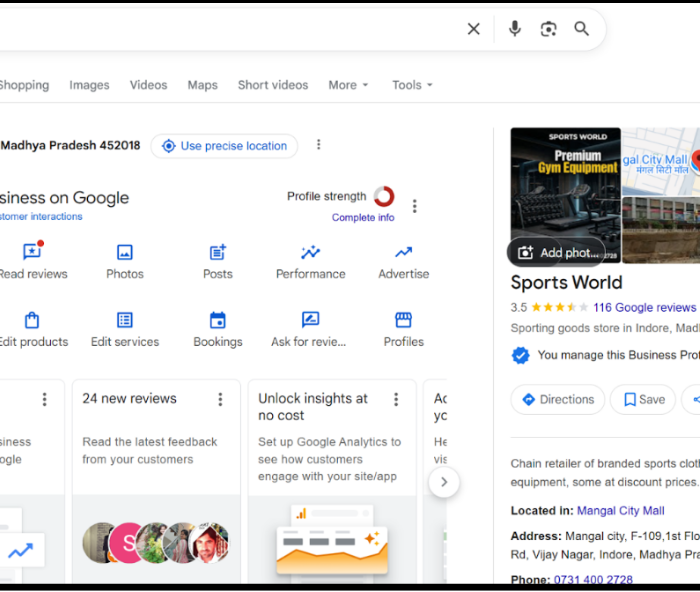Screen dimensions: 700x592
Task: Click the Add photos button on thumbnail
Action: (559, 253)
